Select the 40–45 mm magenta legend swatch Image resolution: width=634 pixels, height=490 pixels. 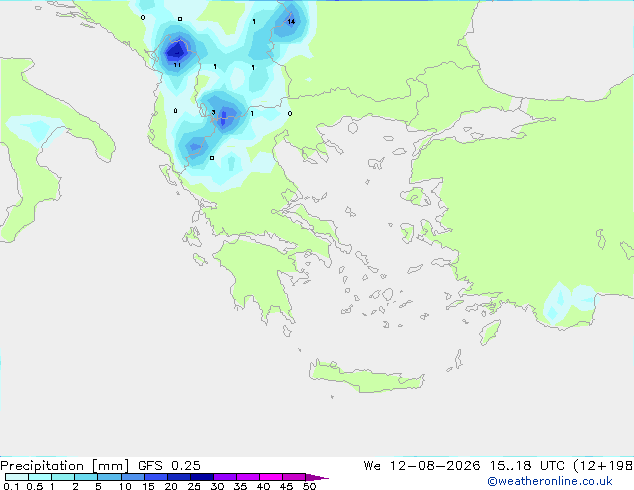coord(271,477)
